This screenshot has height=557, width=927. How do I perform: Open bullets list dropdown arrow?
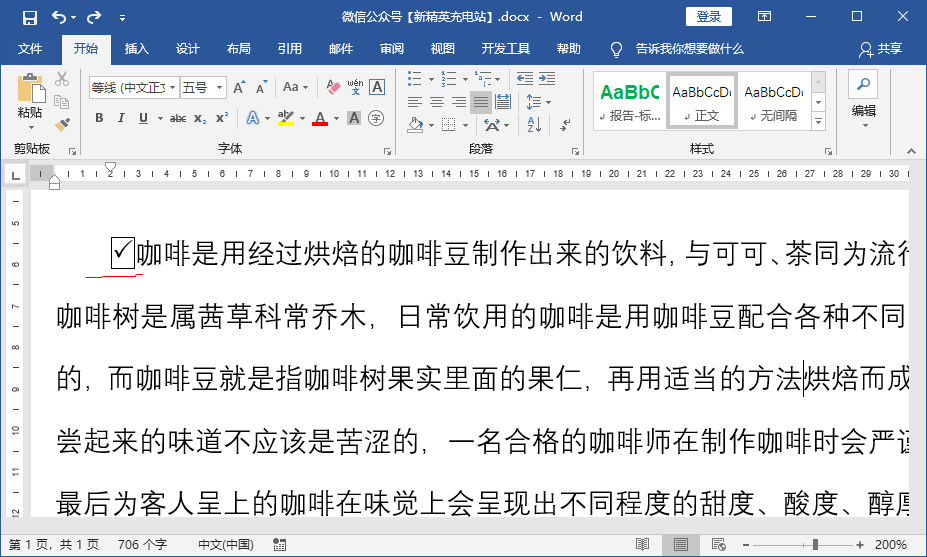[x=431, y=79]
